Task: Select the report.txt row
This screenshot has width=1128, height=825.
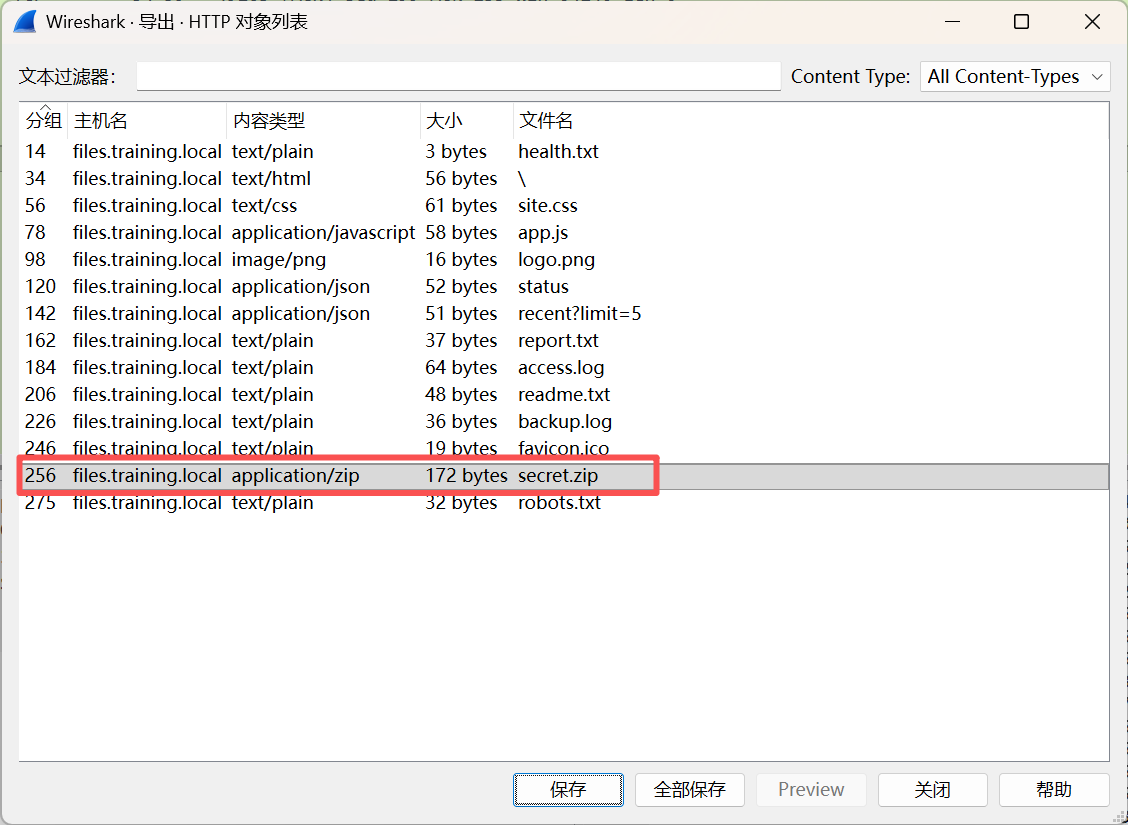Action: (x=564, y=340)
